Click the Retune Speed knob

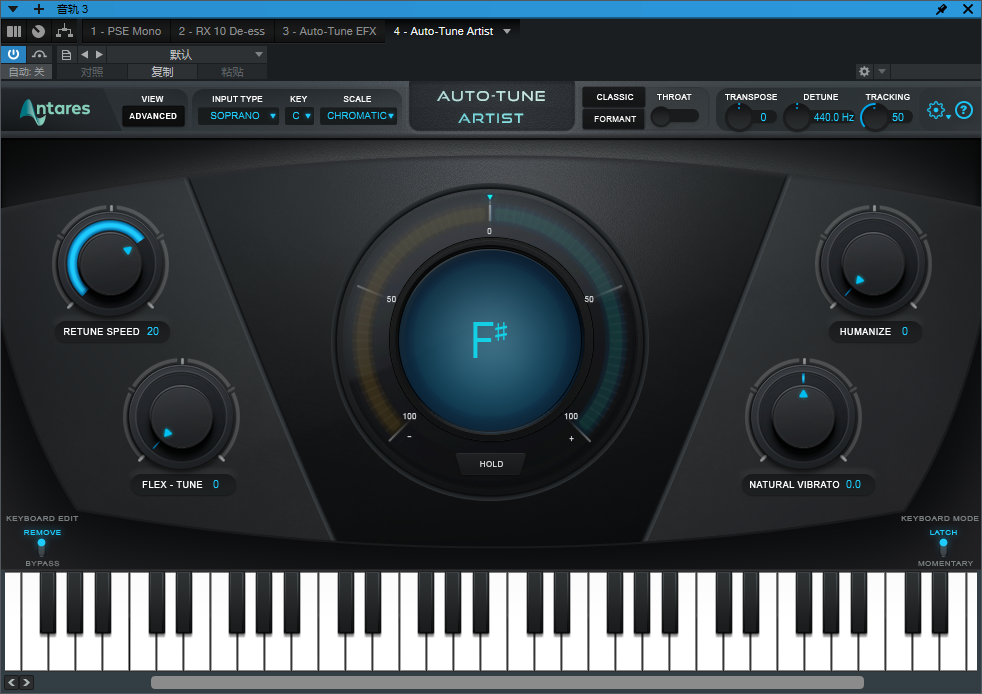111,263
